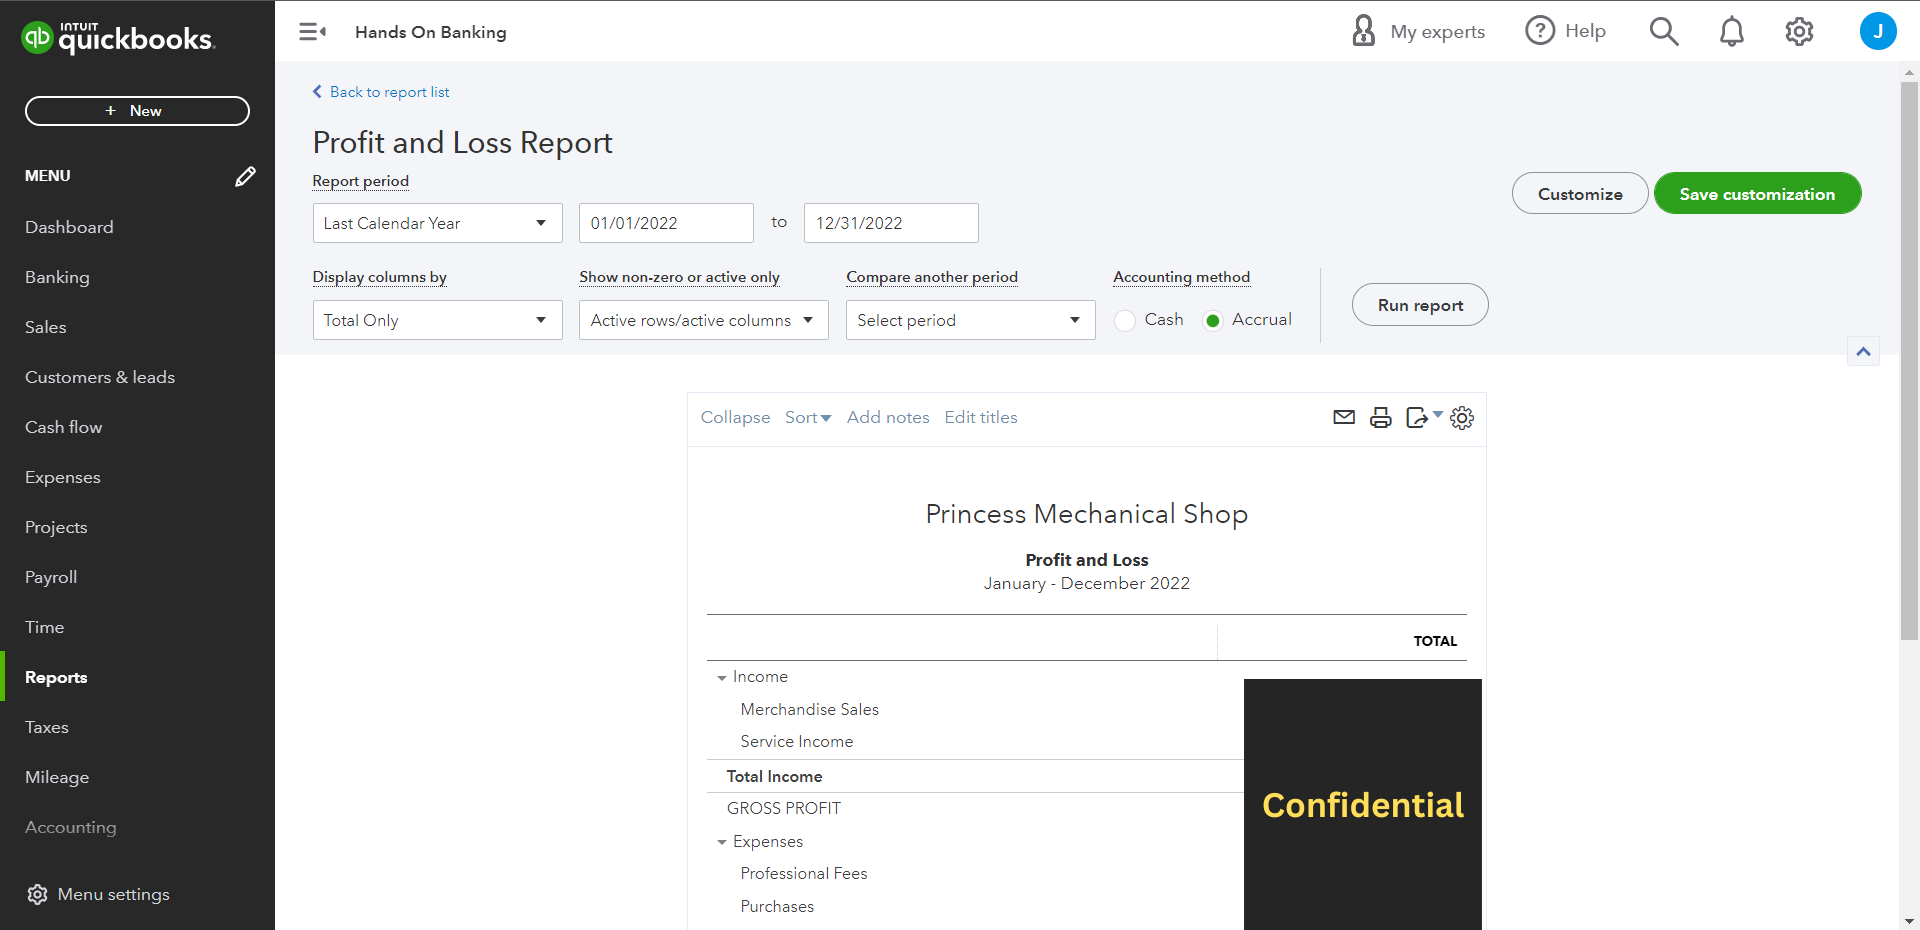Click the start date 01/01/2022 field
Image resolution: width=1920 pixels, height=930 pixels.
(x=665, y=223)
